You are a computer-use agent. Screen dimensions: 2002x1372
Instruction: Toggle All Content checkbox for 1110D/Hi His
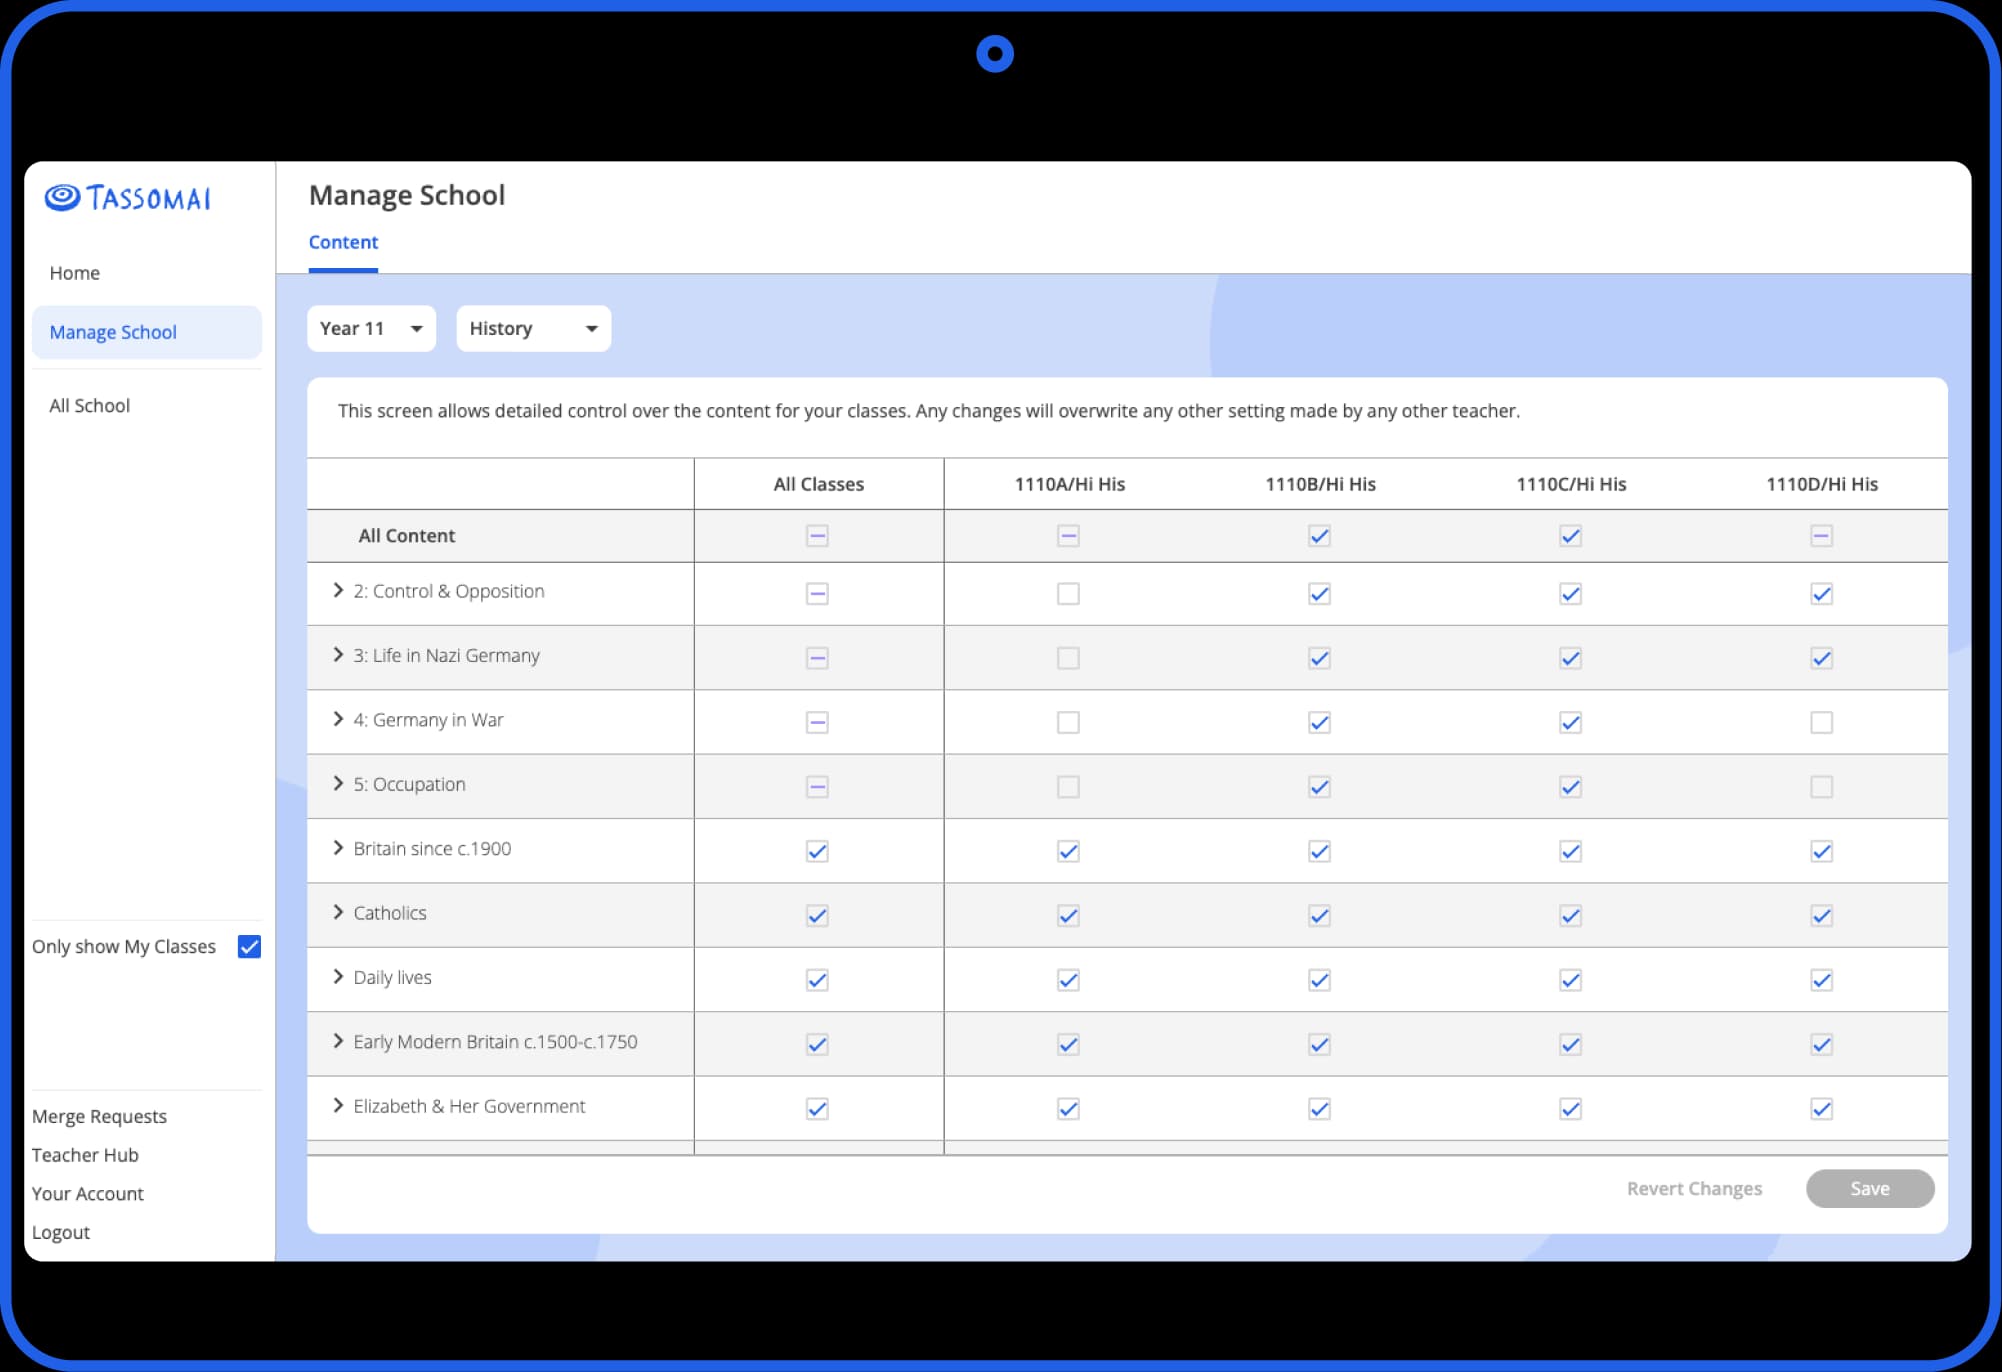tap(1821, 536)
